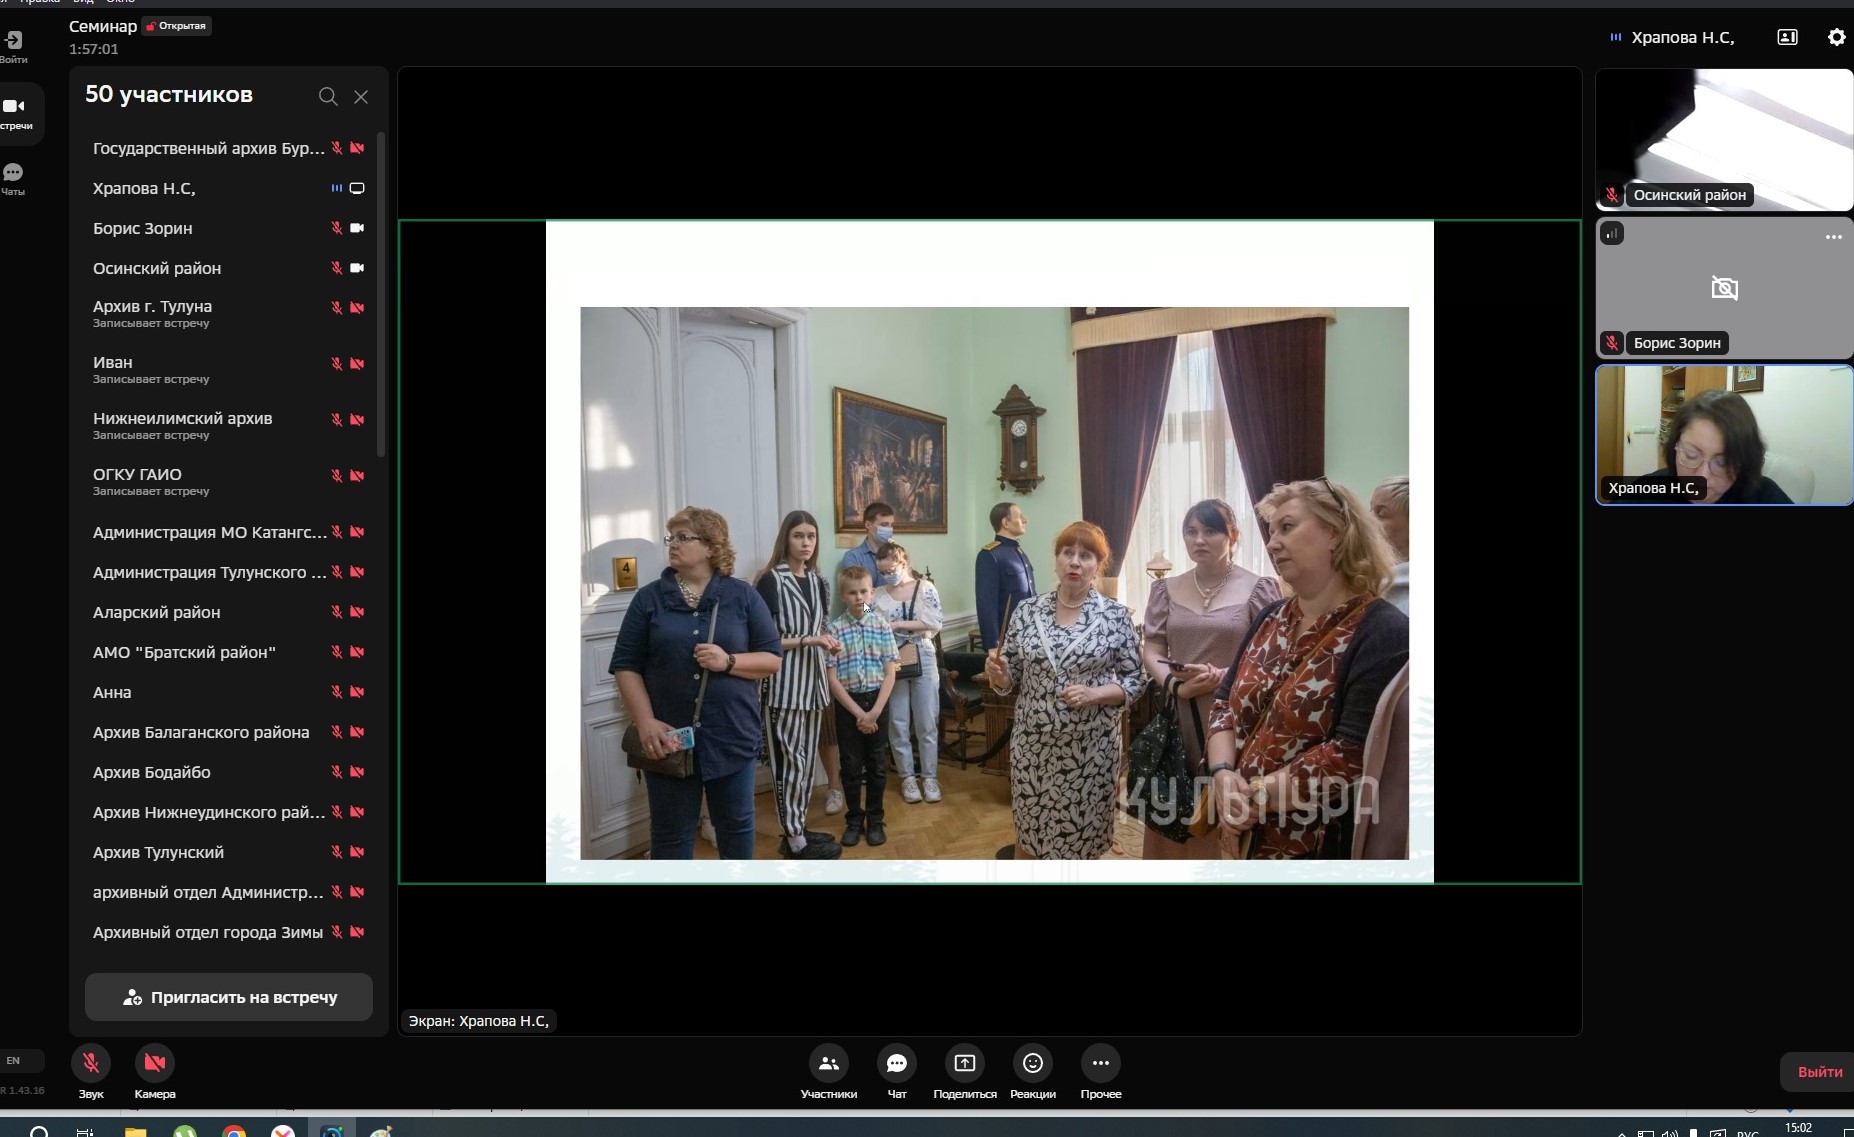Switch layout view icon in top bar
Viewport: 1854px width, 1137px height.
pos(1787,37)
